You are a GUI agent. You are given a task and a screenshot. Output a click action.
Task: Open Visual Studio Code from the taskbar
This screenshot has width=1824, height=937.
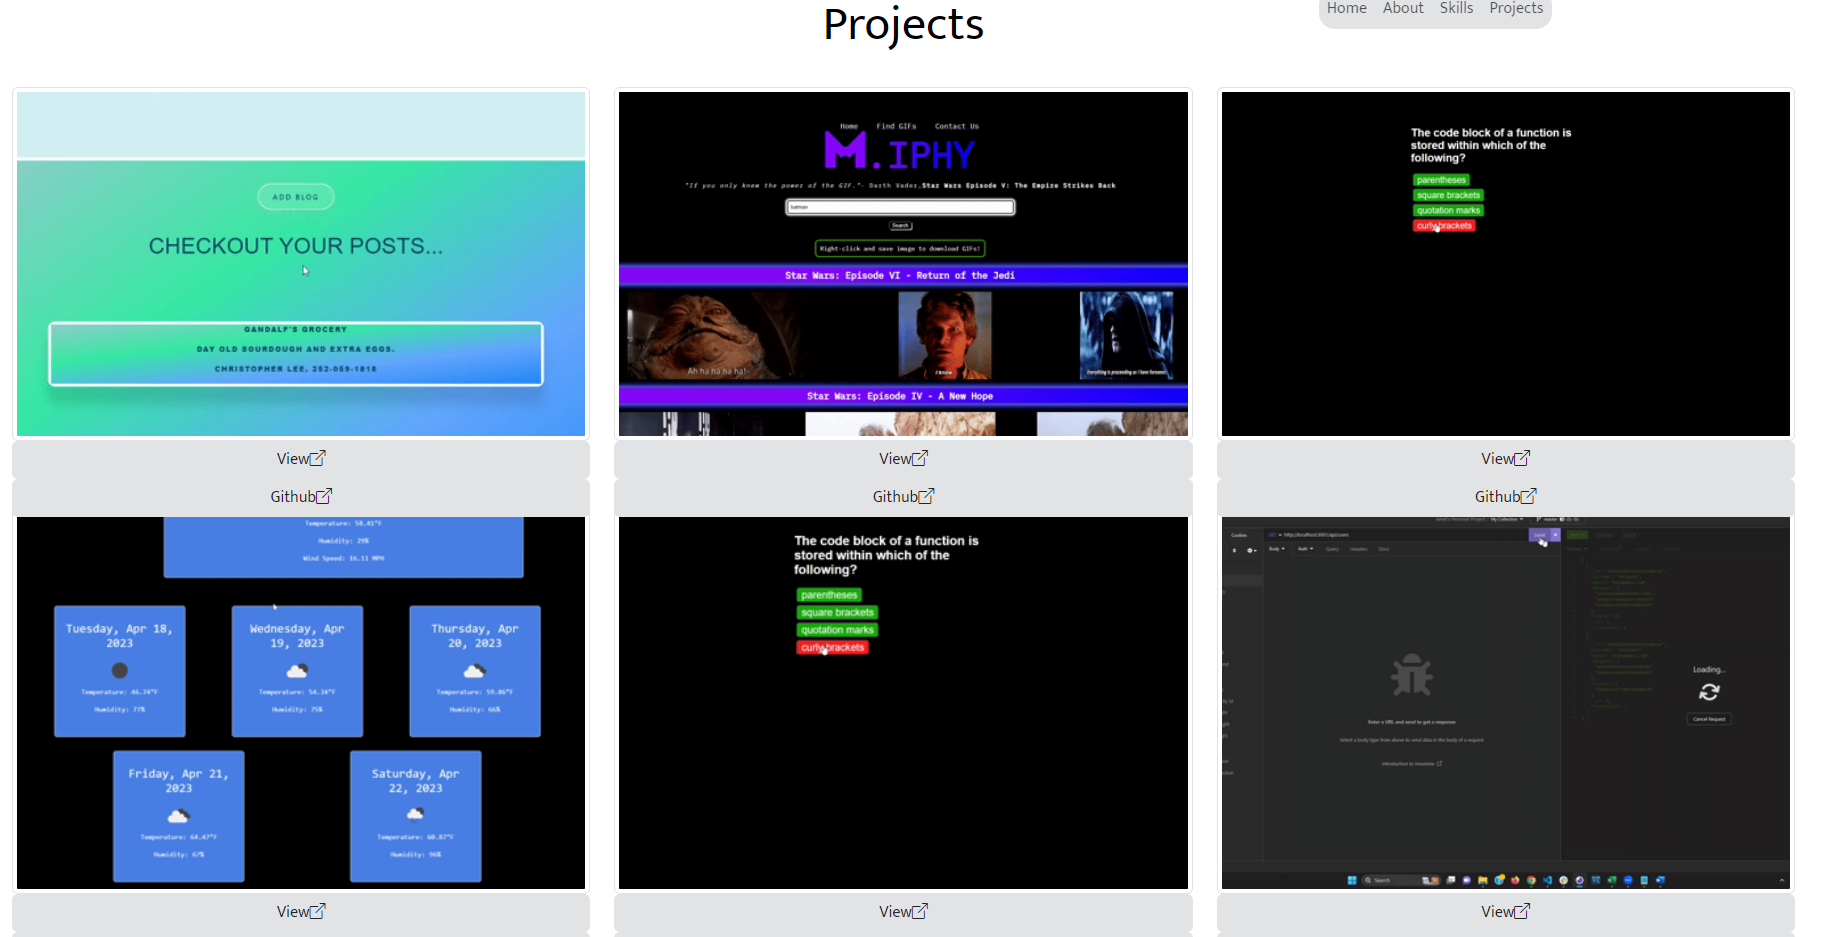point(1547,880)
